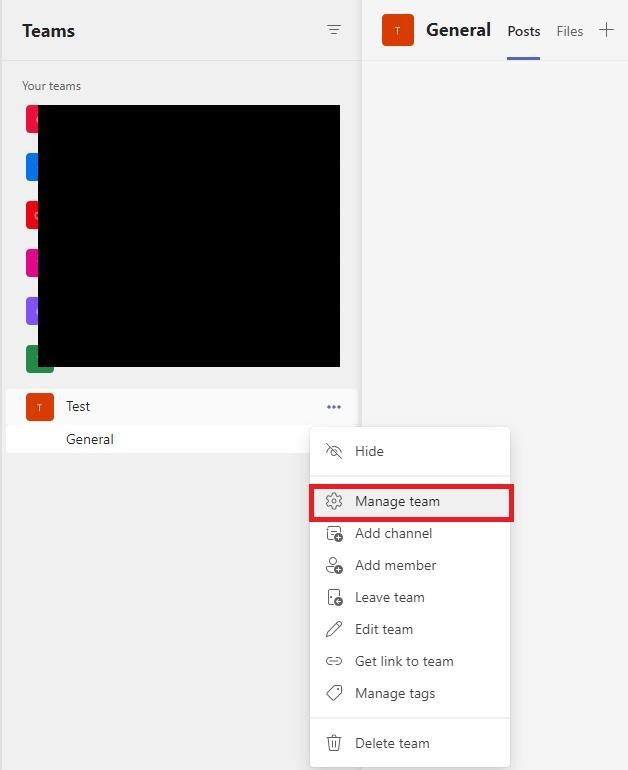Open the Teams list filter icon
This screenshot has height=770, width=628.
334,30
